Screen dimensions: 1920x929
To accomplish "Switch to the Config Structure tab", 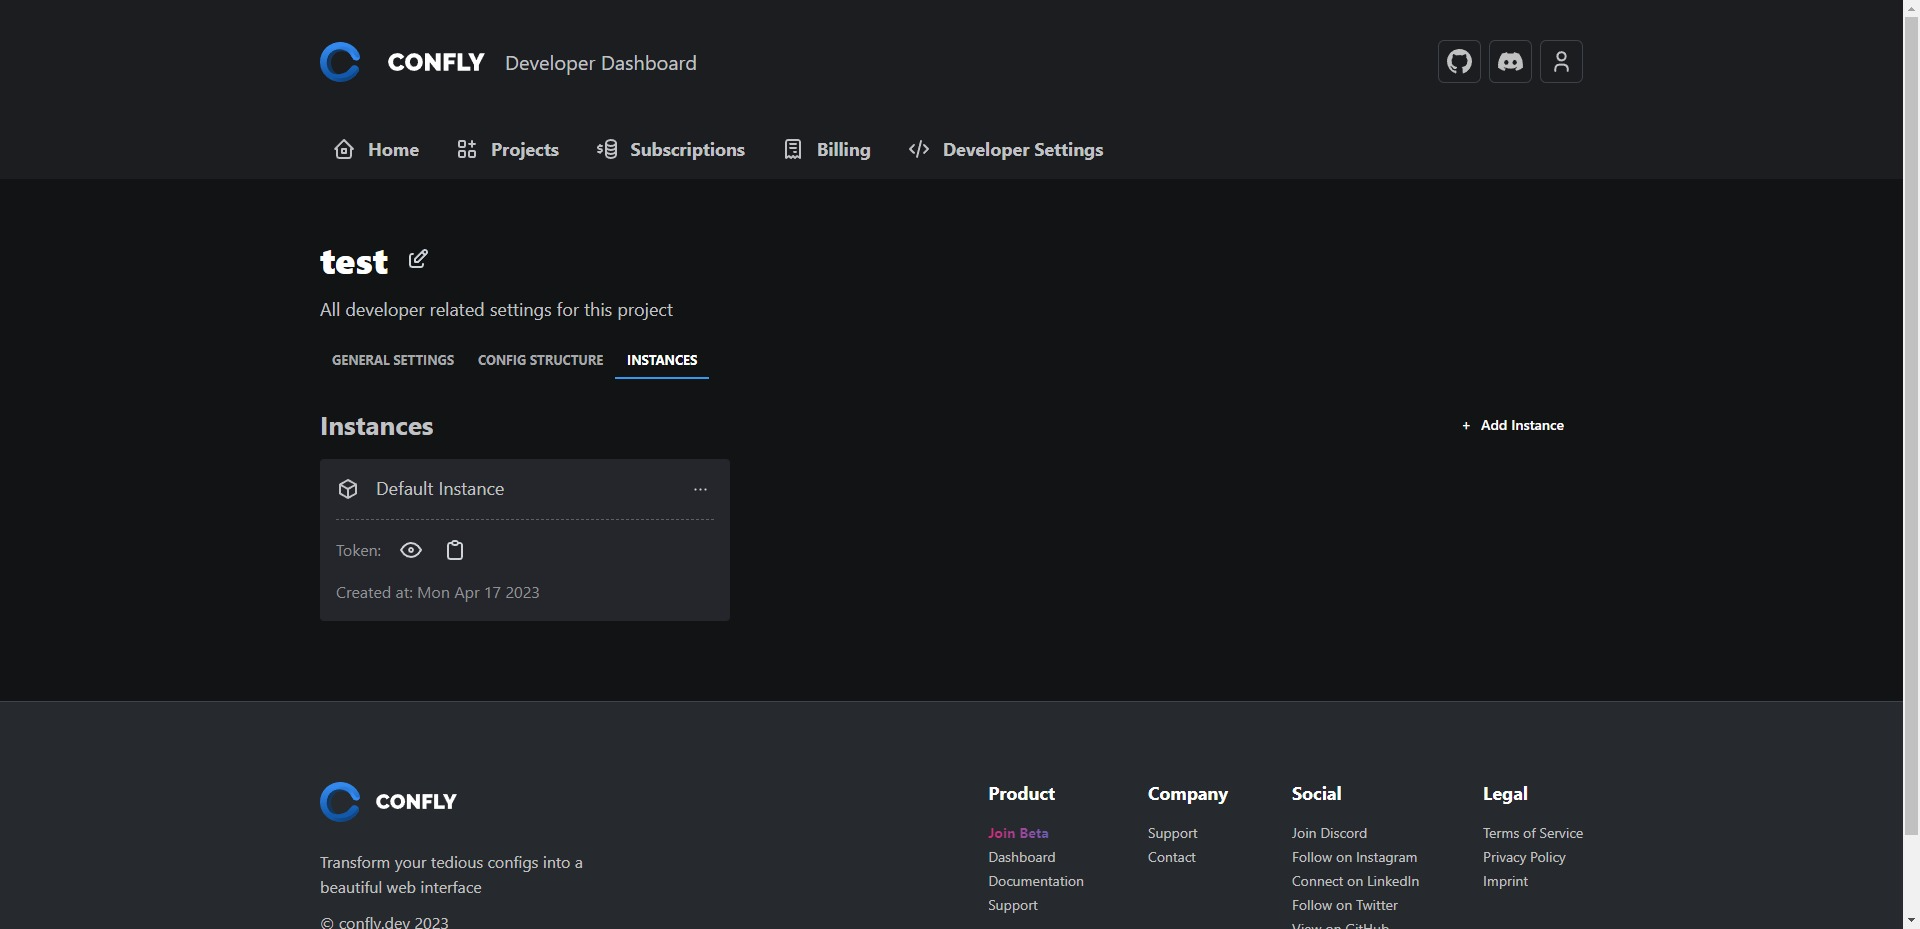I will click(x=540, y=360).
